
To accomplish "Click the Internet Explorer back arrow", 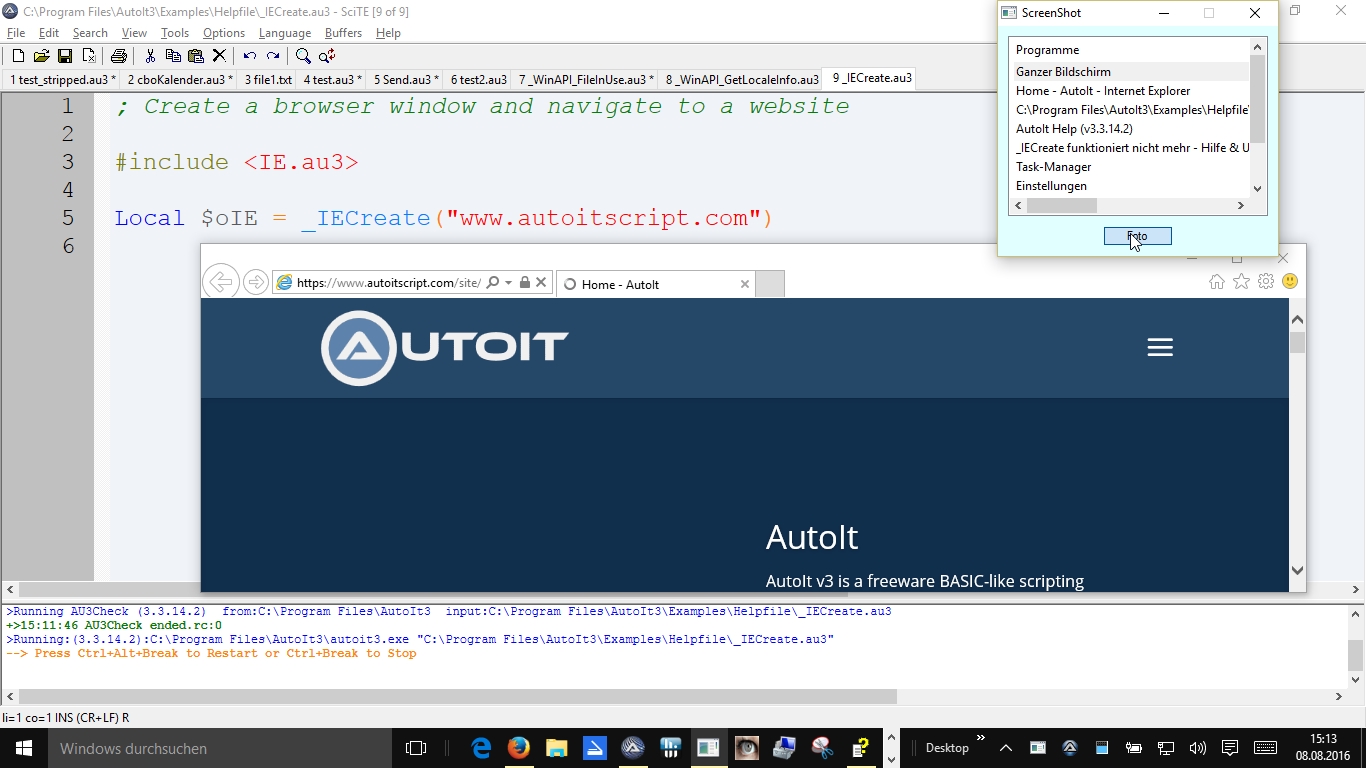I will pyautogui.click(x=220, y=283).
